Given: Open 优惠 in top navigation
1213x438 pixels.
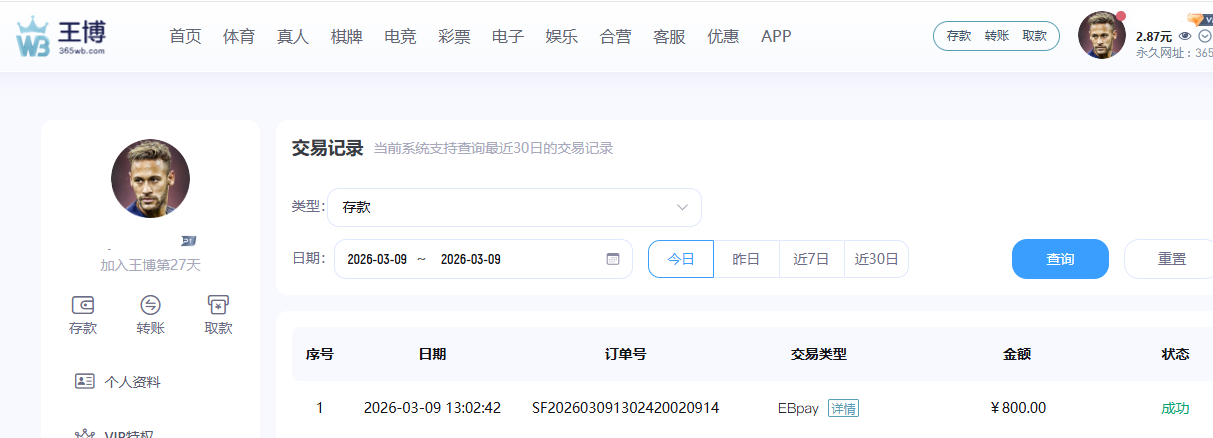Looking at the screenshot, I should pos(723,37).
